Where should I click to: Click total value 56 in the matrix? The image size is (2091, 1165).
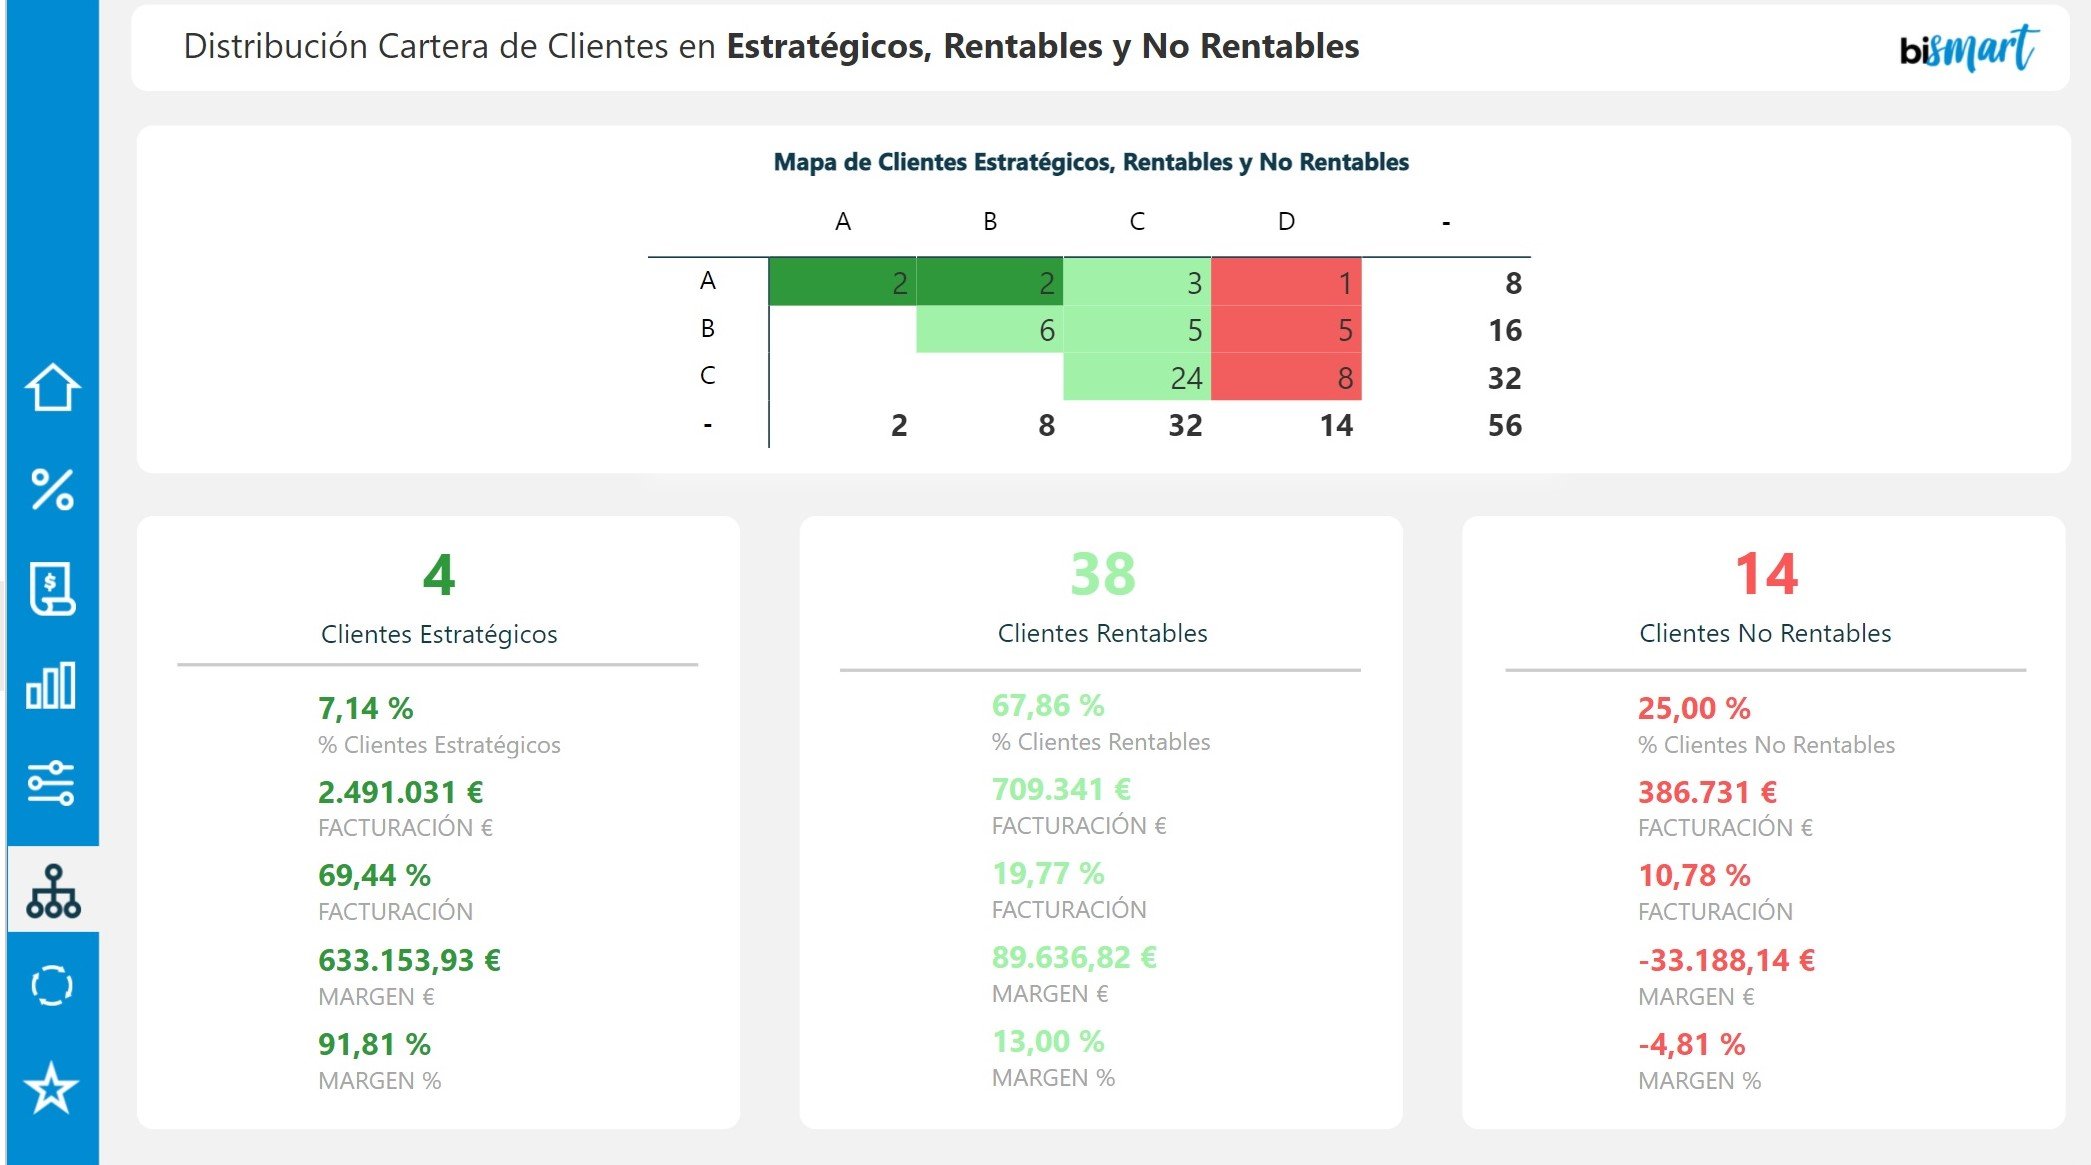click(1506, 424)
